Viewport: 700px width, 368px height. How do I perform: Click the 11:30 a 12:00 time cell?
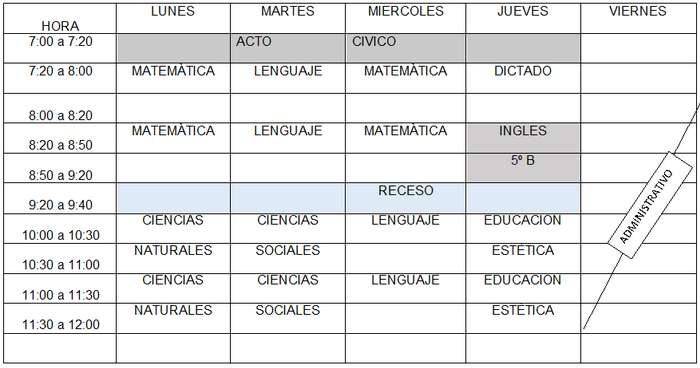point(60,318)
